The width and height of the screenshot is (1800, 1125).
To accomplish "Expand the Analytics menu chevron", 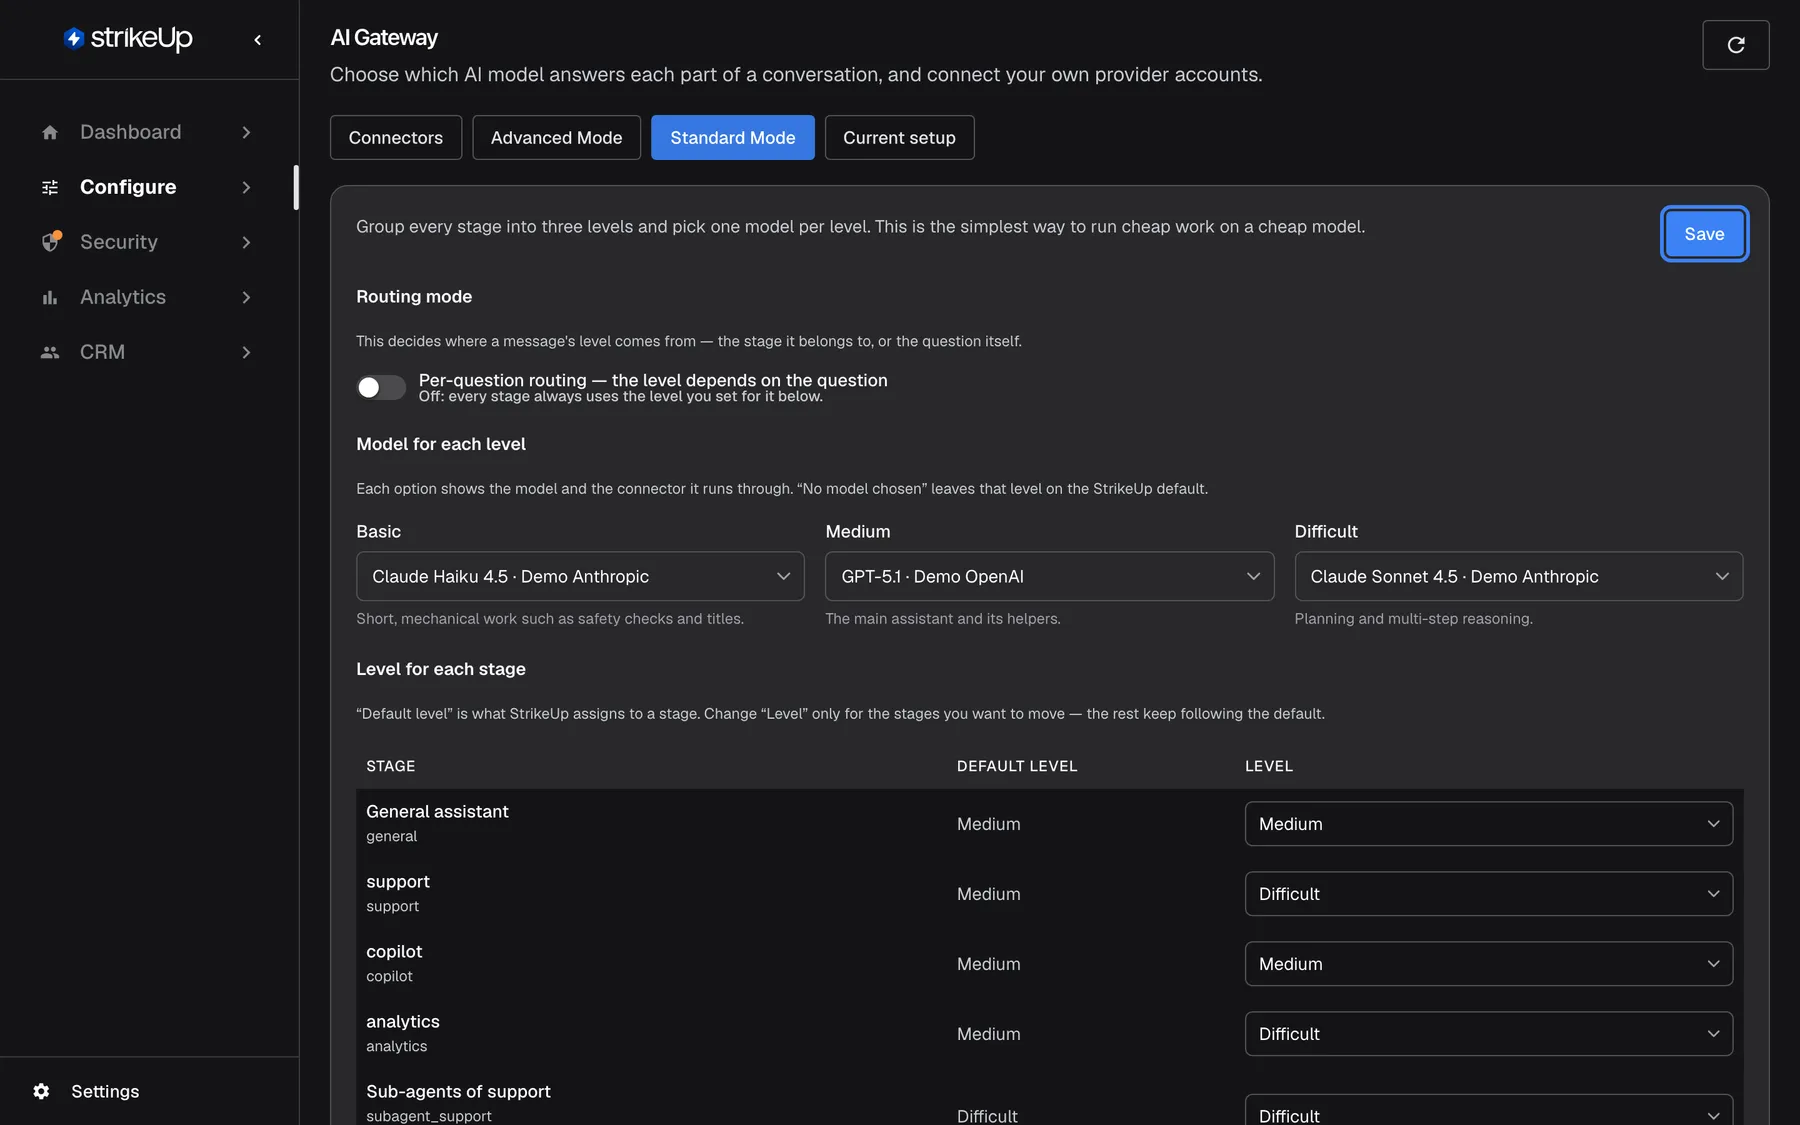I will pyautogui.click(x=246, y=297).
